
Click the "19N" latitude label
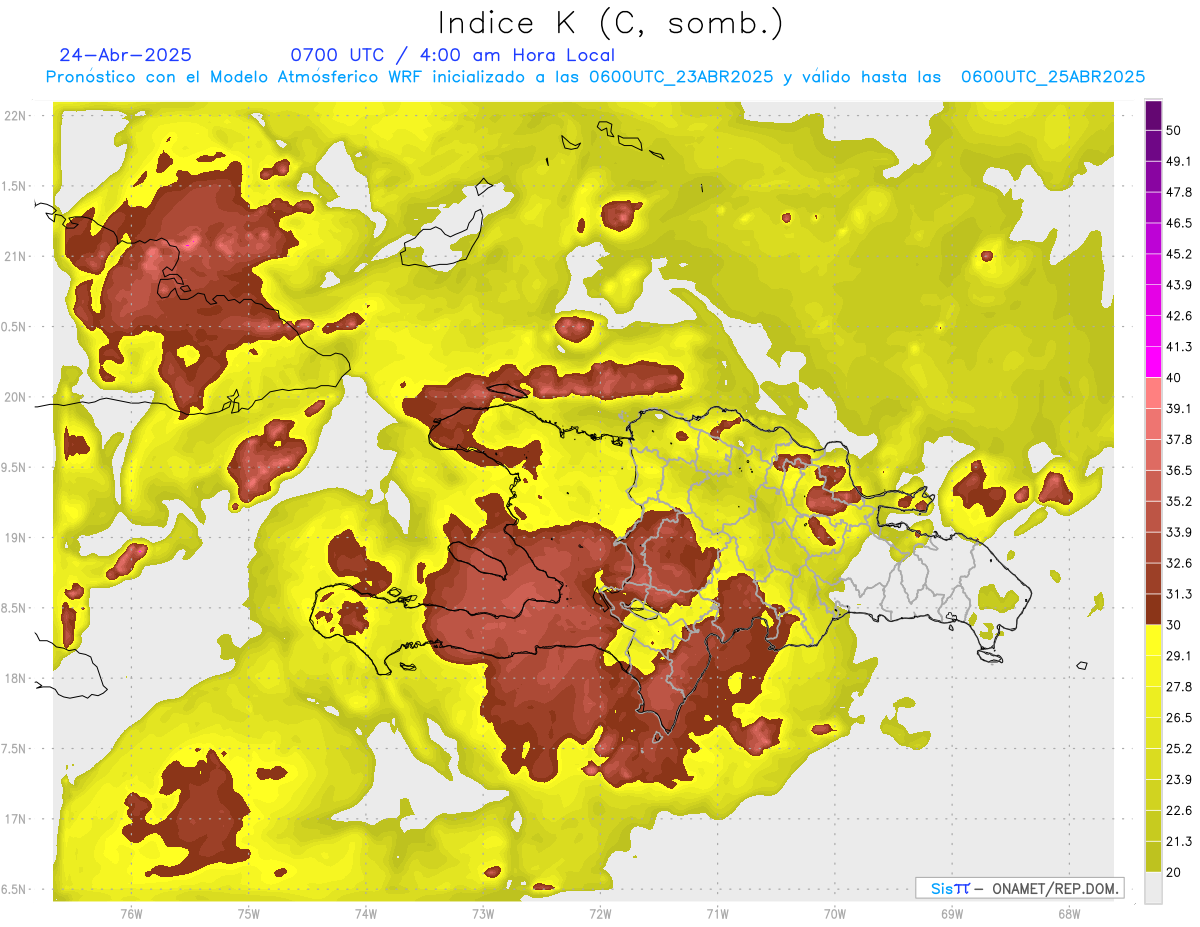pyautogui.click(x=16, y=538)
